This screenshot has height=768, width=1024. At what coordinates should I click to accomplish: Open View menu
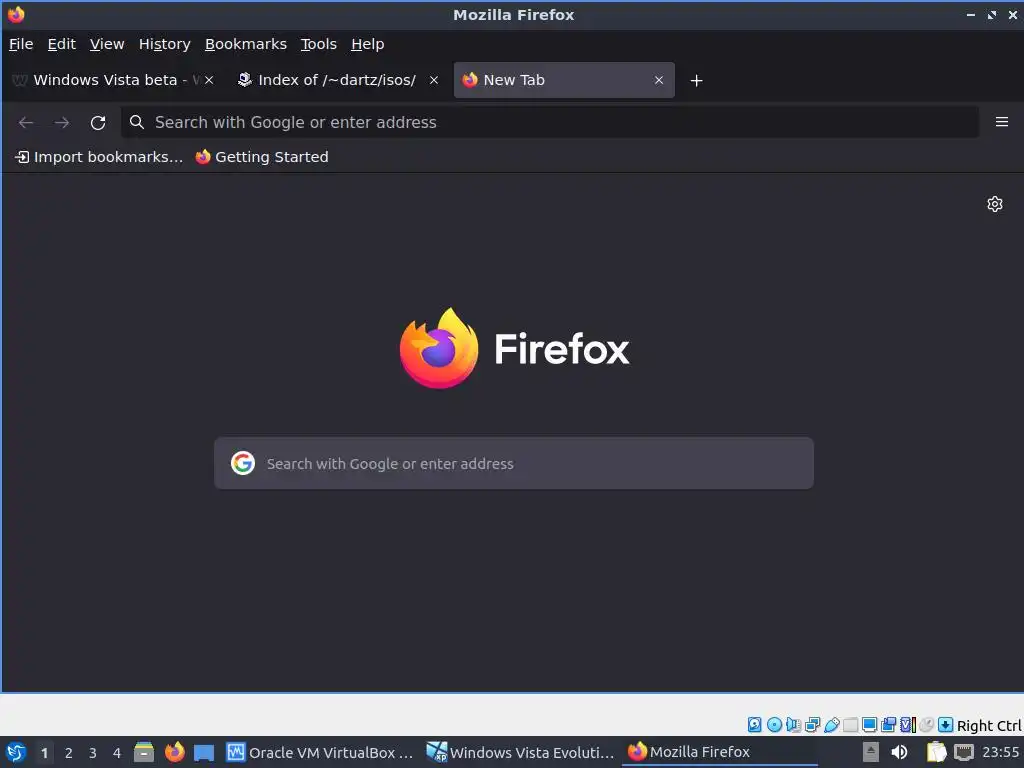point(107,44)
